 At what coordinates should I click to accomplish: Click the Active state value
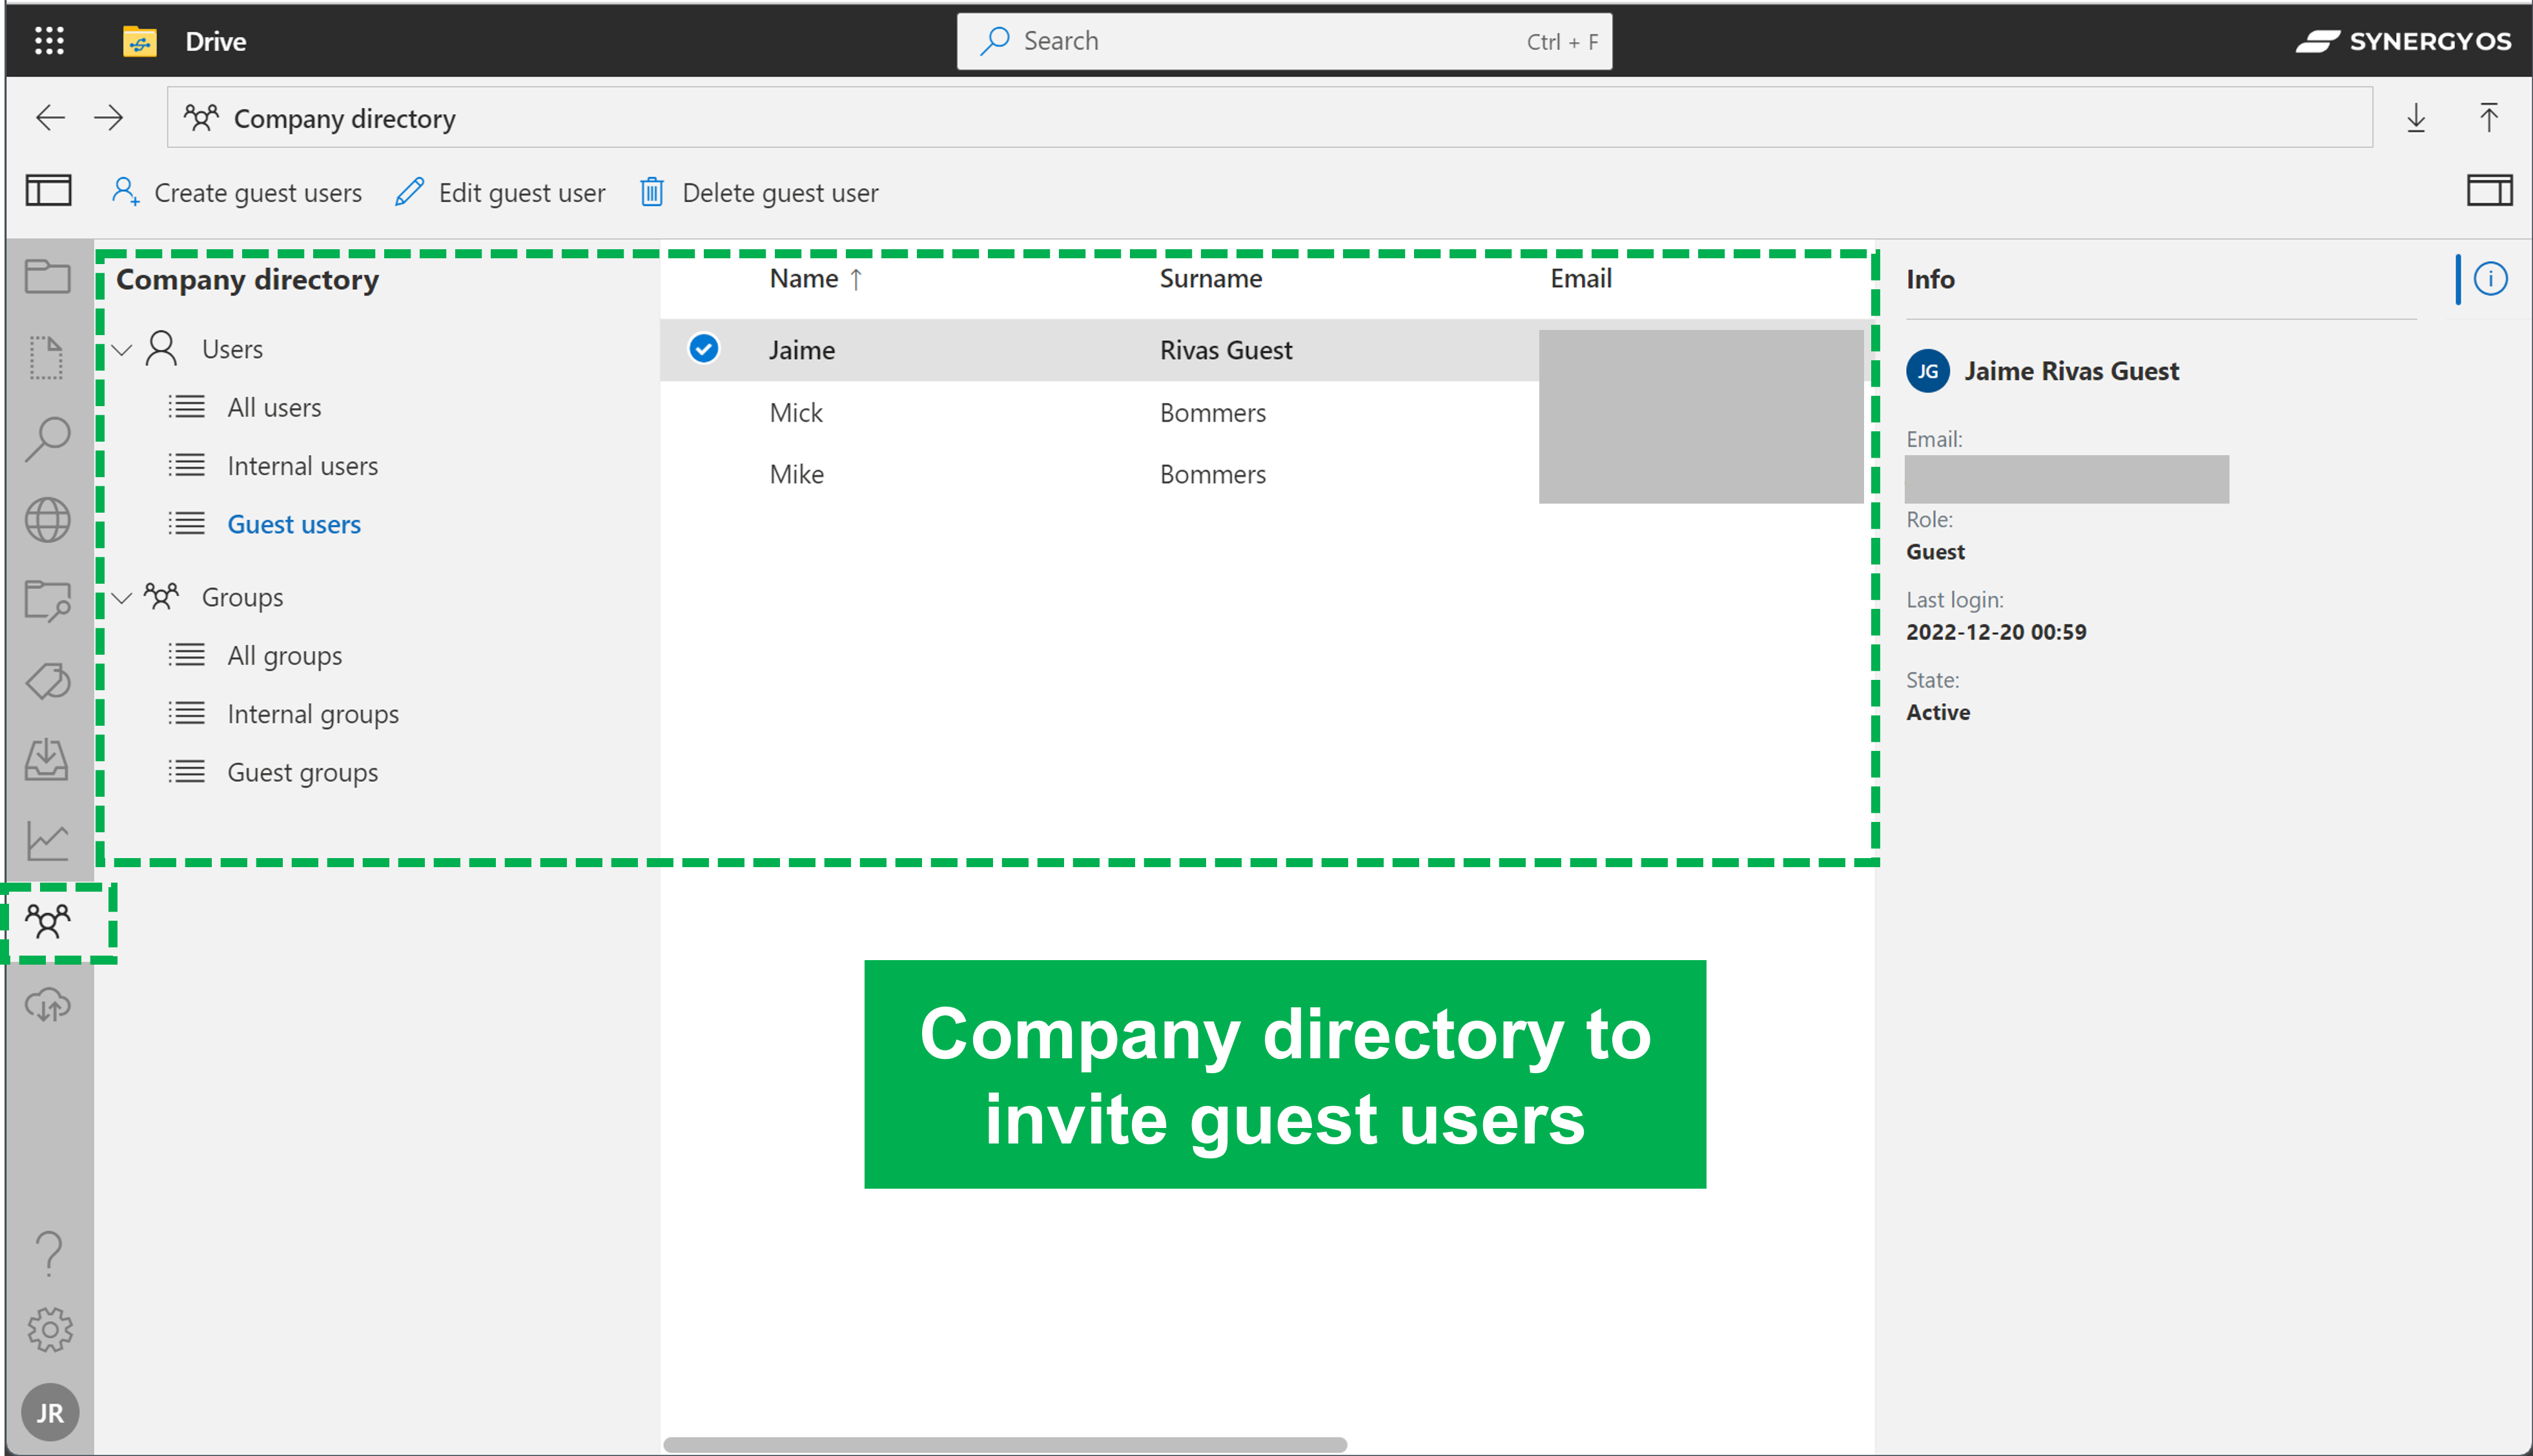(x=1937, y=712)
